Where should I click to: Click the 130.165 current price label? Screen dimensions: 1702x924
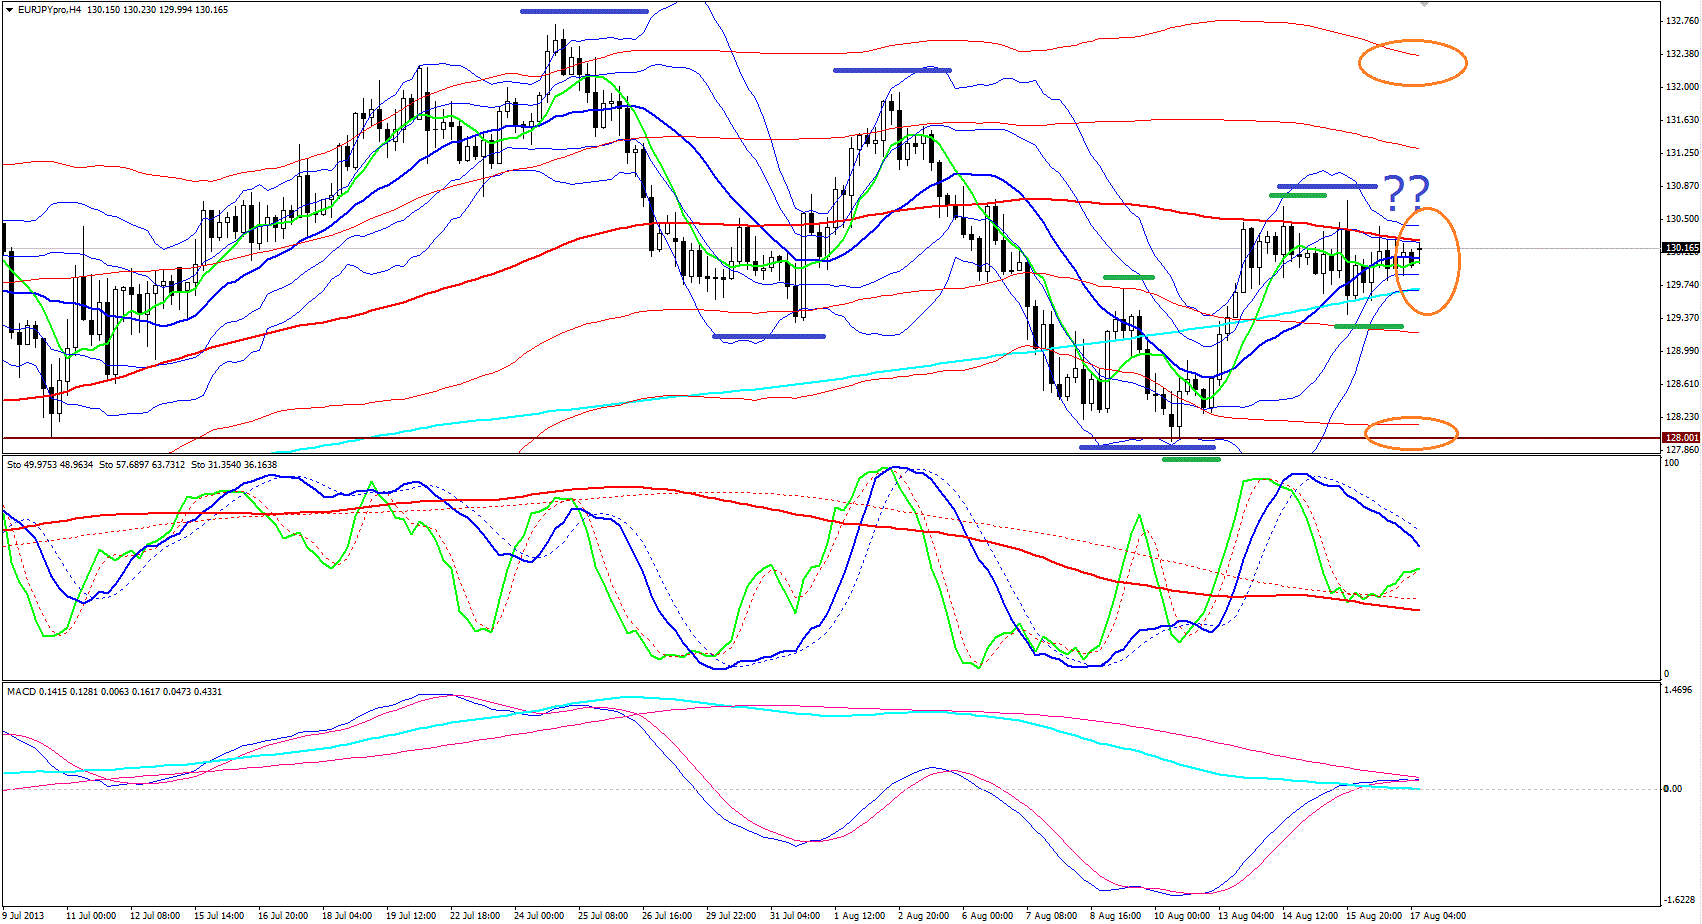pos(1680,248)
